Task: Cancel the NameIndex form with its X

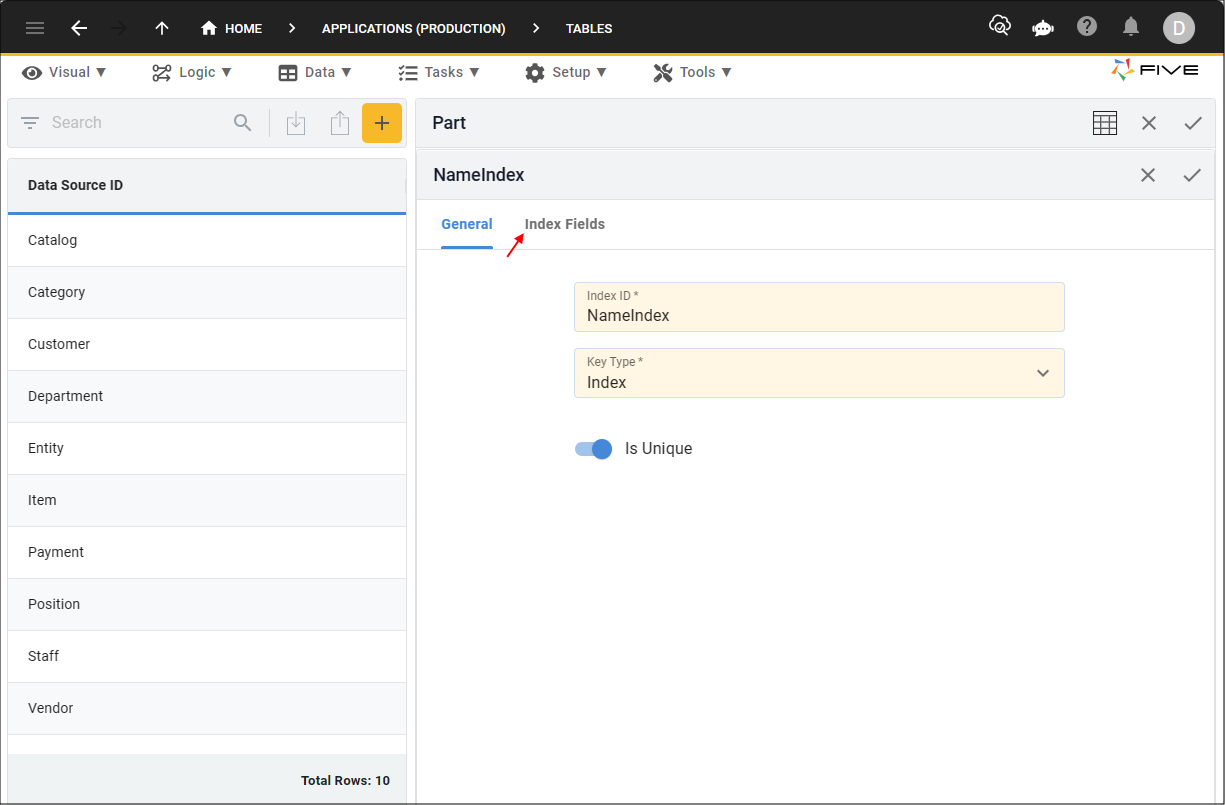Action: coord(1148,175)
